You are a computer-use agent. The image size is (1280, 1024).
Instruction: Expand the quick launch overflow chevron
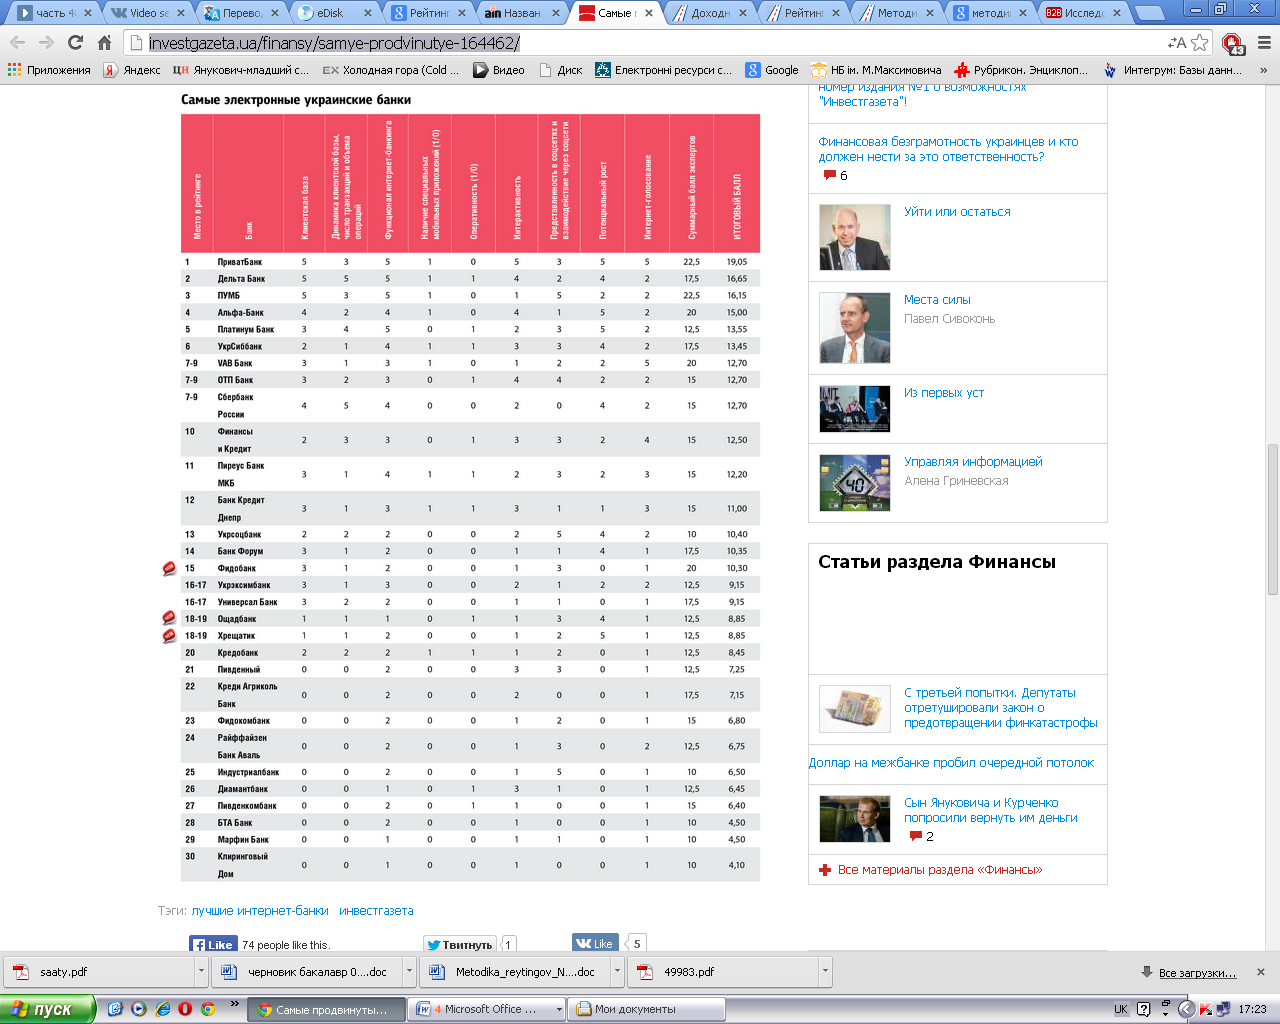point(235,1003)
